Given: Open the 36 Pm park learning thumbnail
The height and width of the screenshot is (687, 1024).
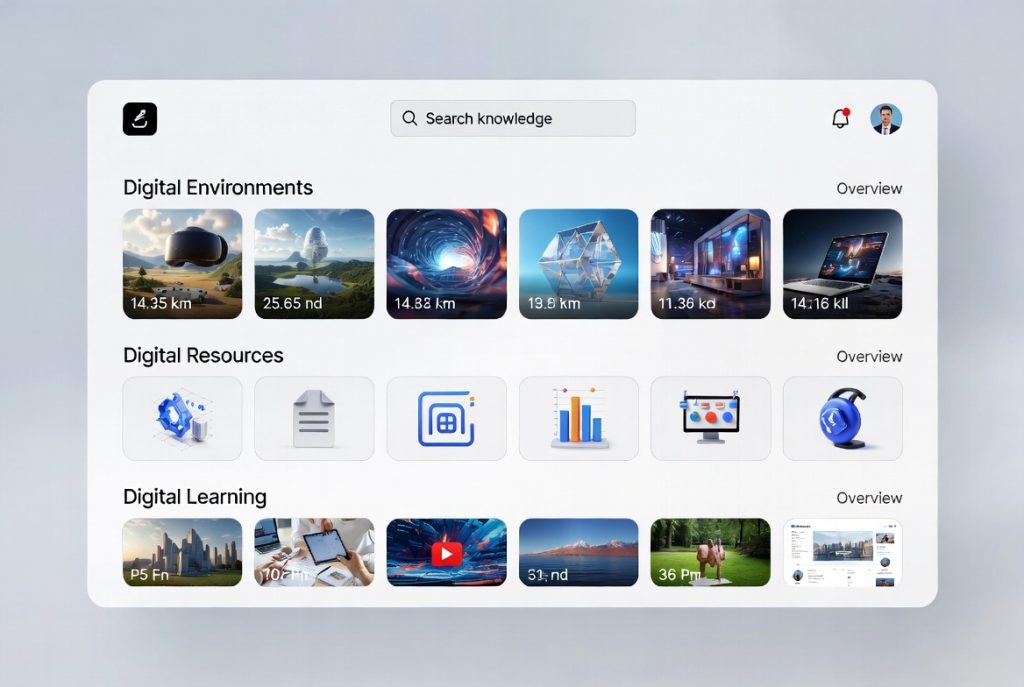Looking at the screenshot, I should pyautogui.click(x=710, y=552).
